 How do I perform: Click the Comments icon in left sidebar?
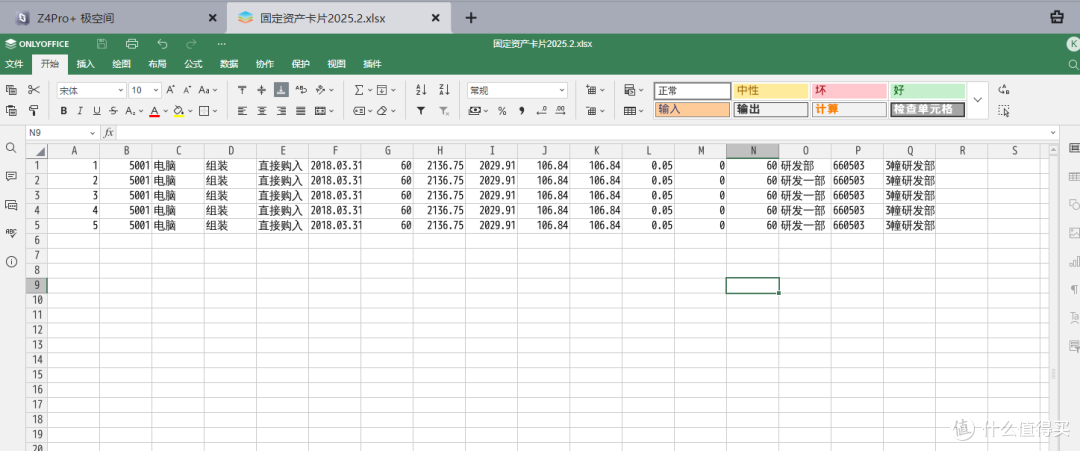tap(11, 176)
